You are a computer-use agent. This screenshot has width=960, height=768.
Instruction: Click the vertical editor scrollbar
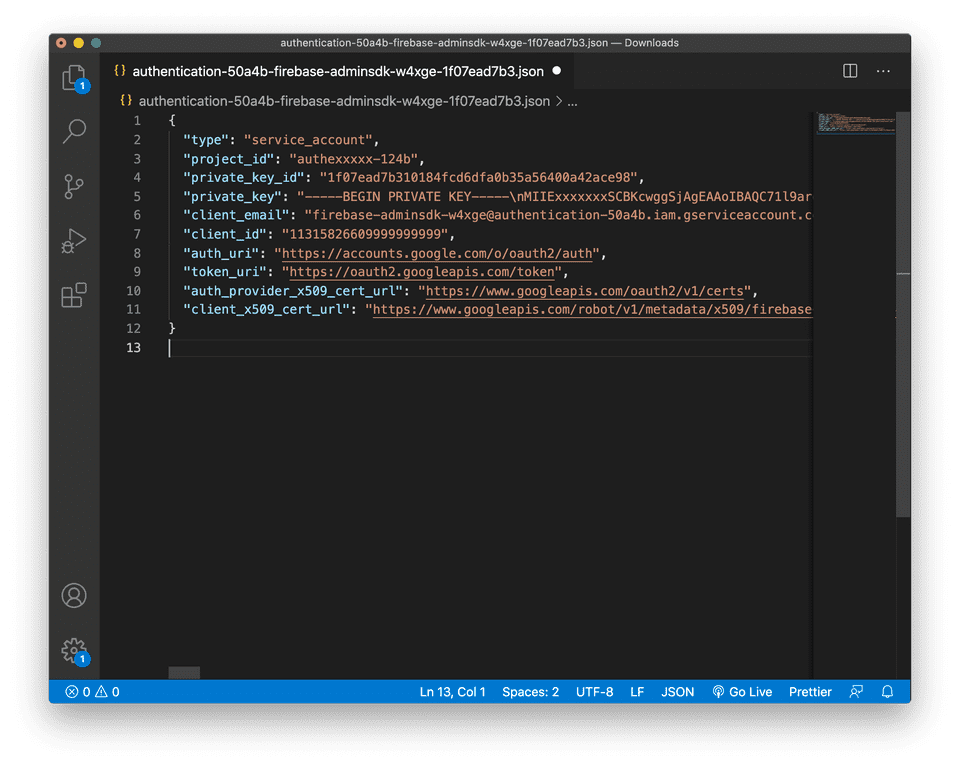coord(902,314)
